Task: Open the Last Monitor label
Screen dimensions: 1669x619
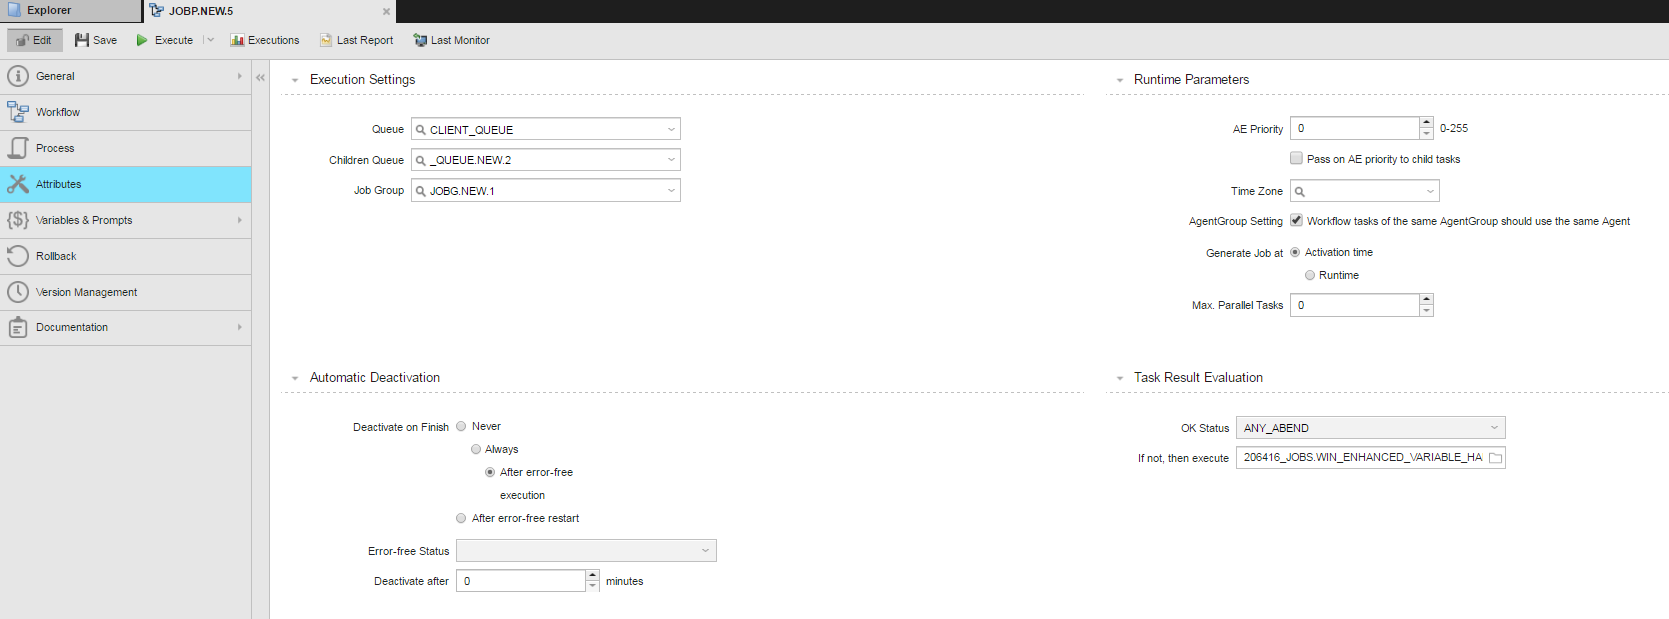Action: click(460, 40)
